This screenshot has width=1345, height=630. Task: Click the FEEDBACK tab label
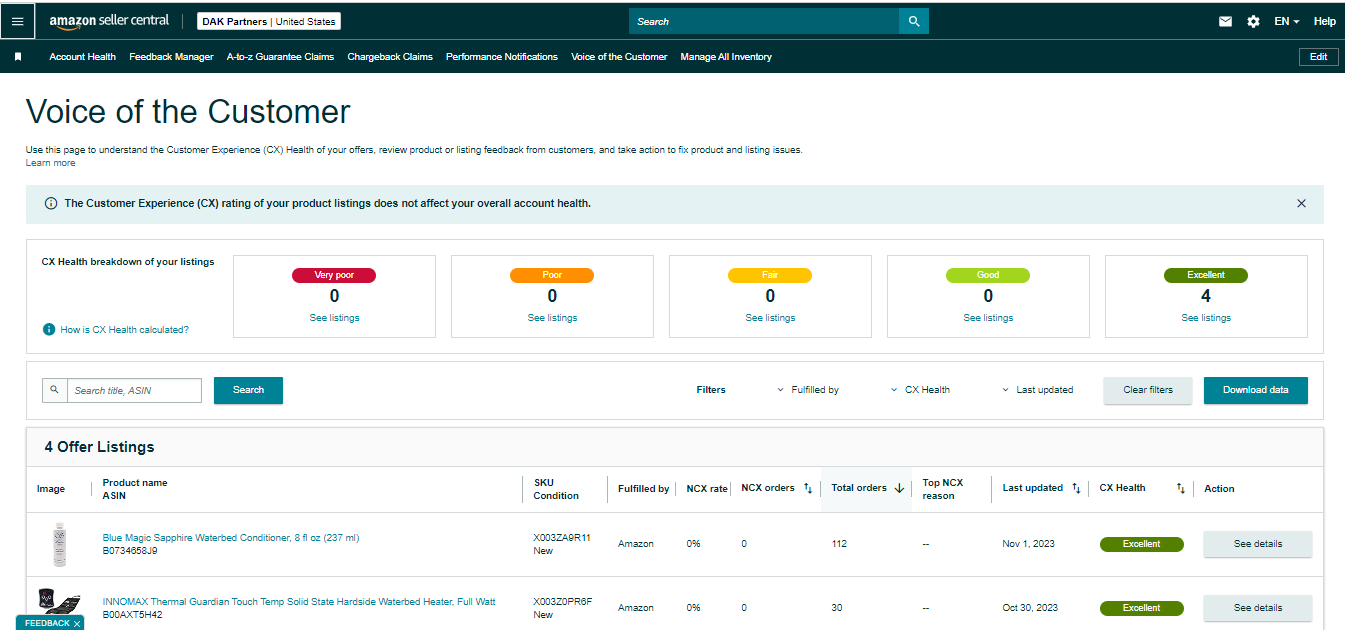click(x=47, y=623)
